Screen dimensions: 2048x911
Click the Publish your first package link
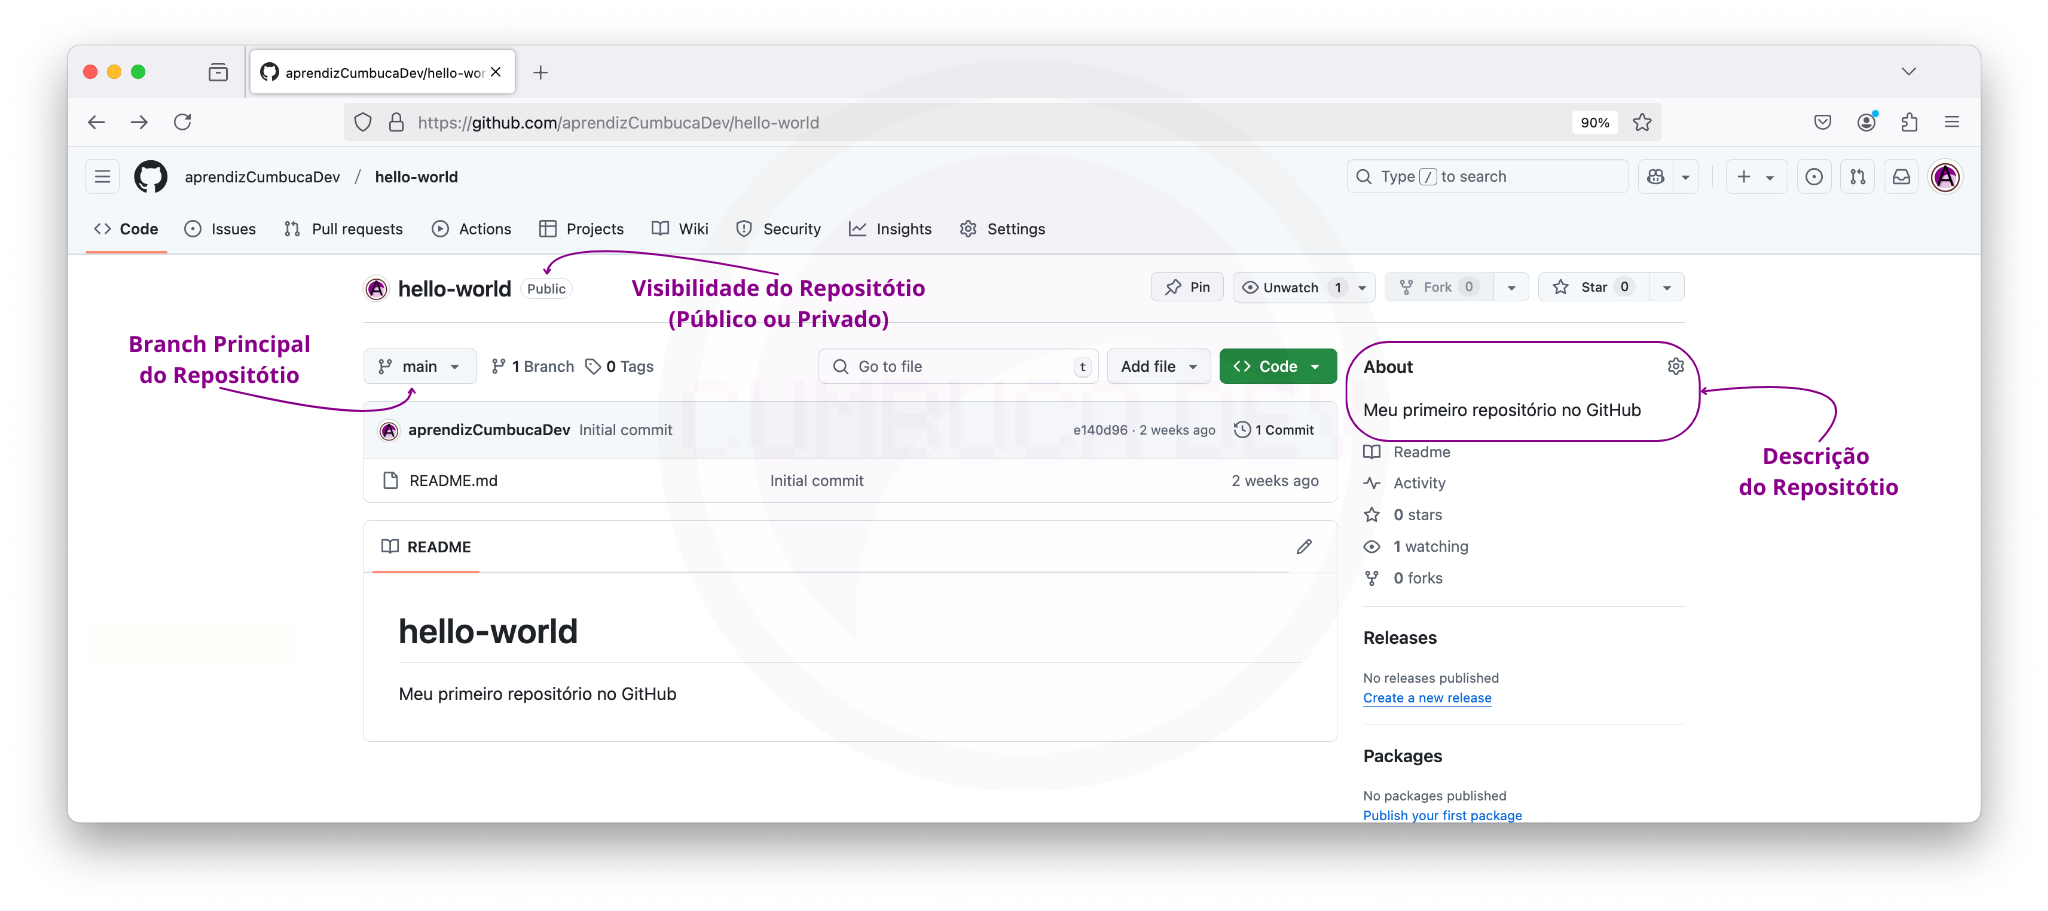point(1442,815)
